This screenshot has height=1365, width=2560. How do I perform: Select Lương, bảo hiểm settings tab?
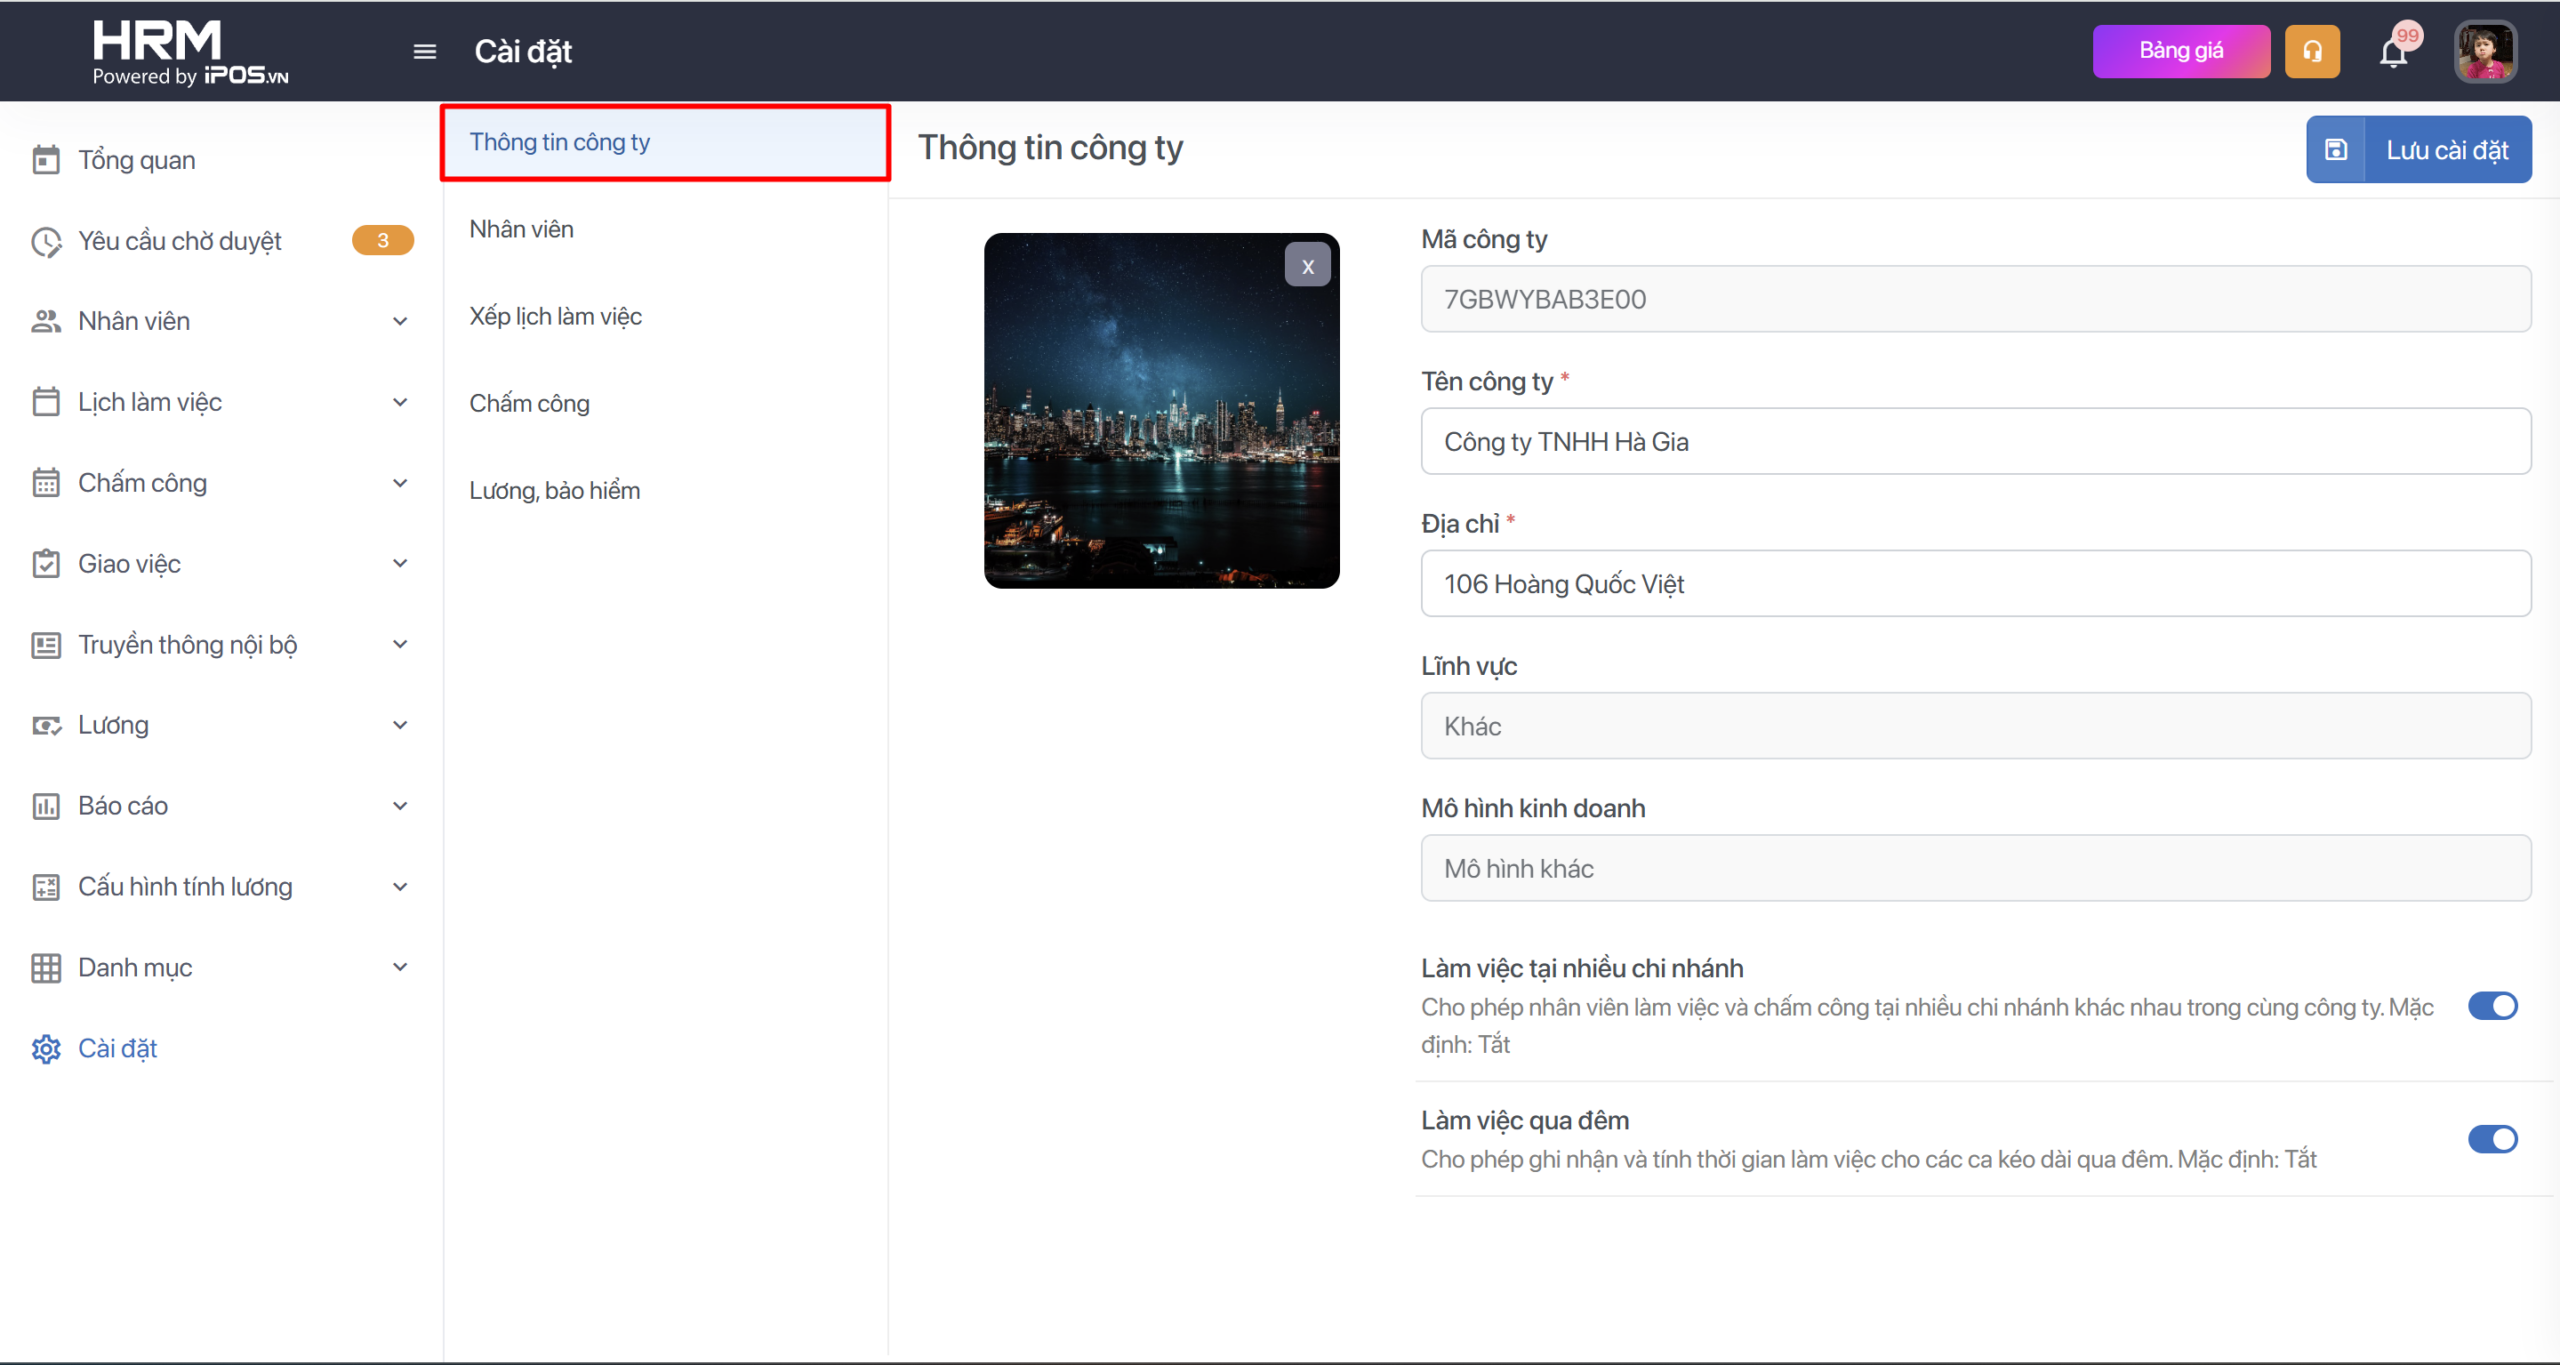(555, 490)
